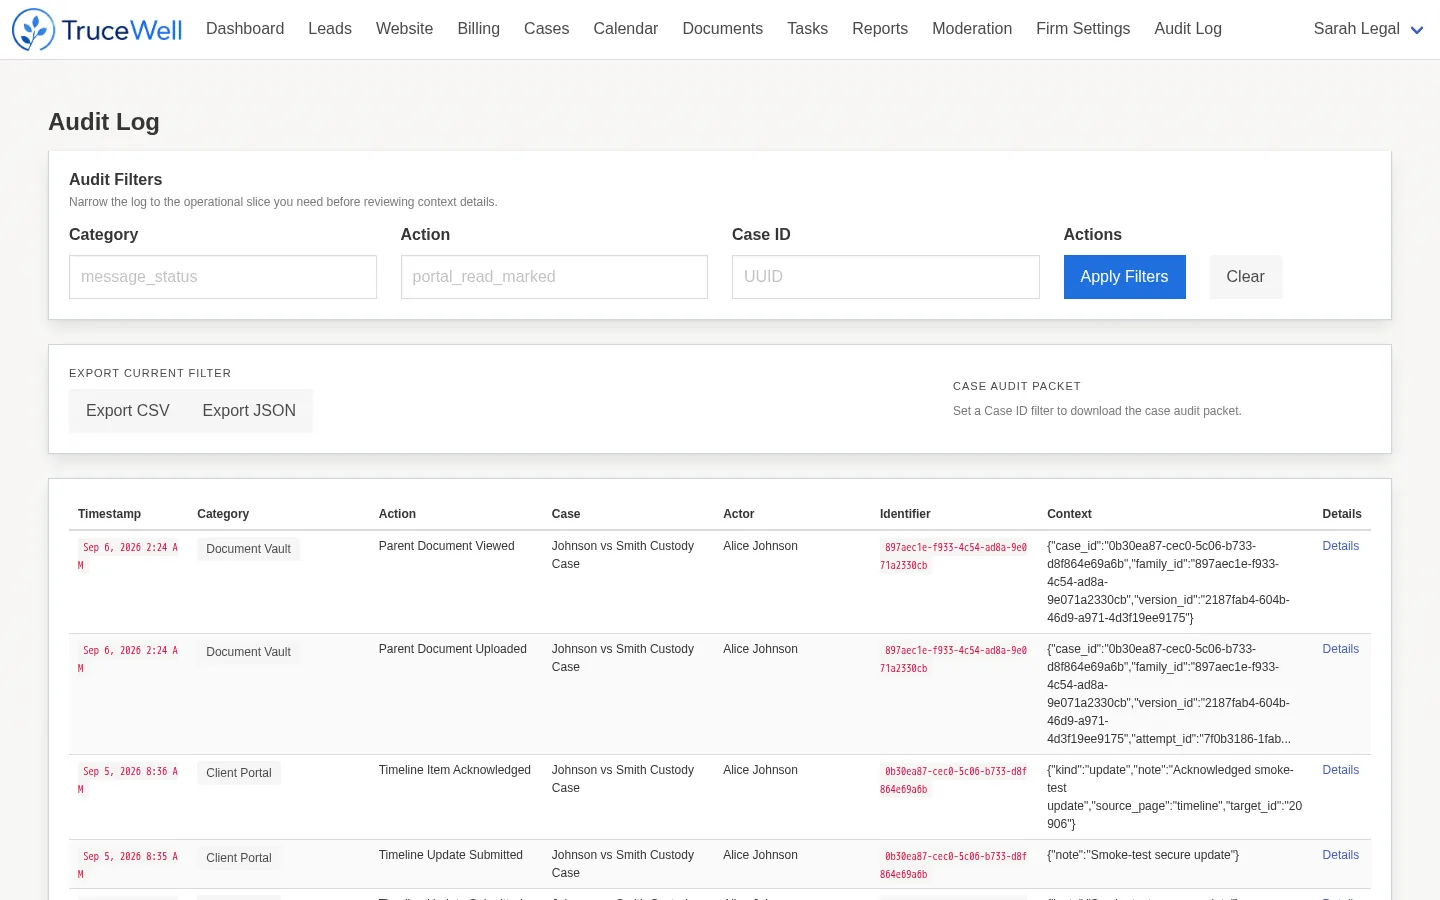Open Details for Parent Document Uploaded row

tap(1341, 649)
